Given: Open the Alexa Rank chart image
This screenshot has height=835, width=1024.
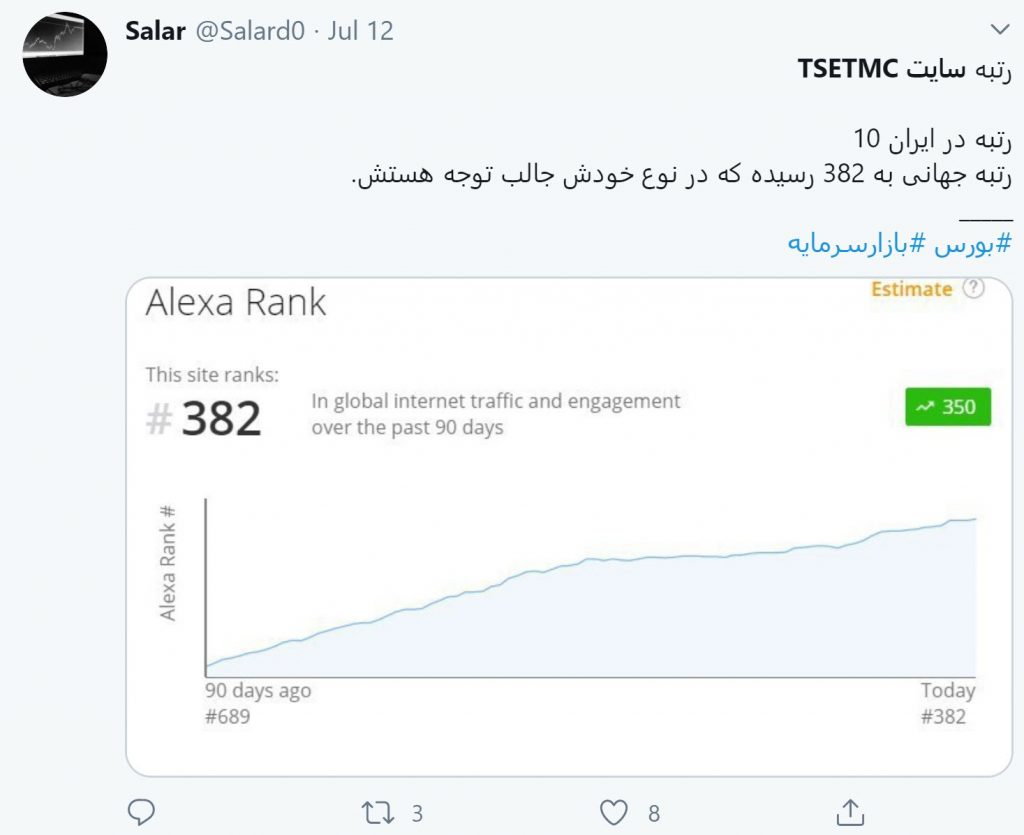Looking at the screenshot, I should (x=569, y=527).
